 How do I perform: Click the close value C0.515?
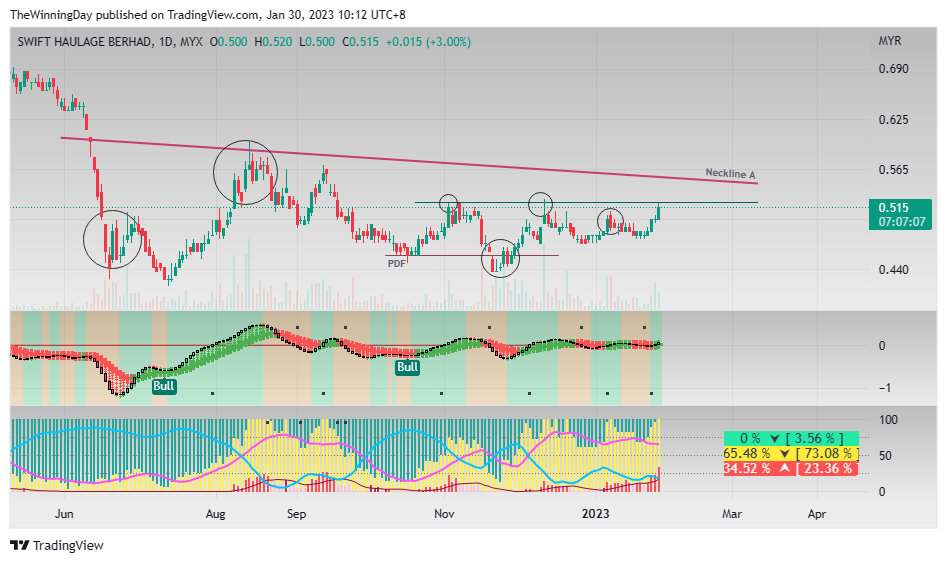[361, 42]
